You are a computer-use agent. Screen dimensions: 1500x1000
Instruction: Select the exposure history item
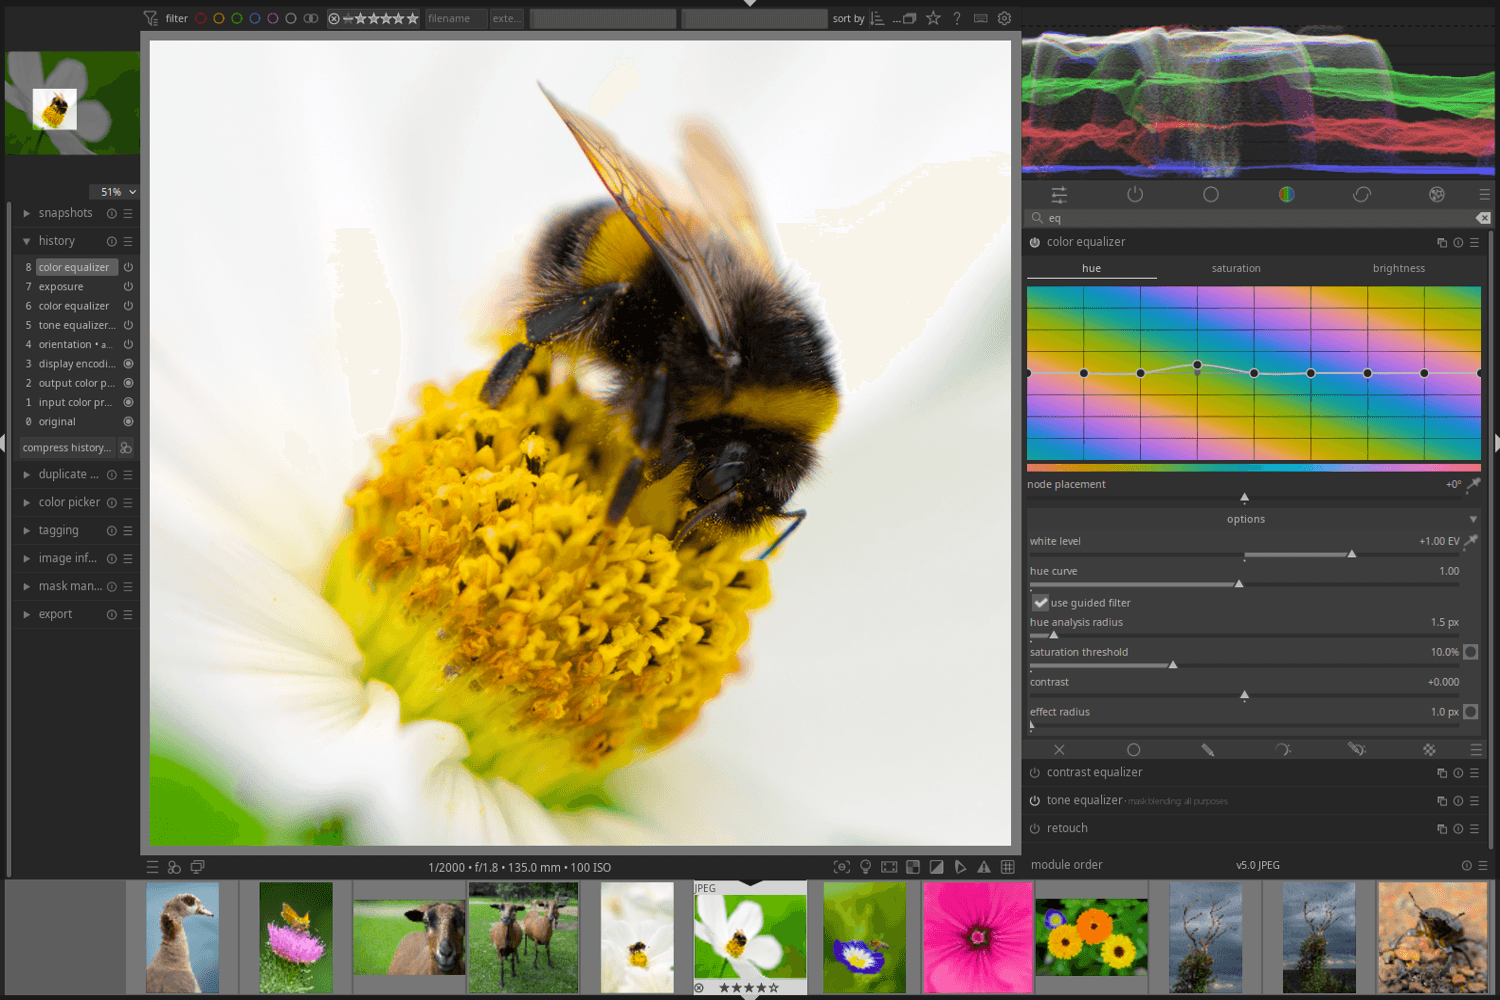point(61,287)
